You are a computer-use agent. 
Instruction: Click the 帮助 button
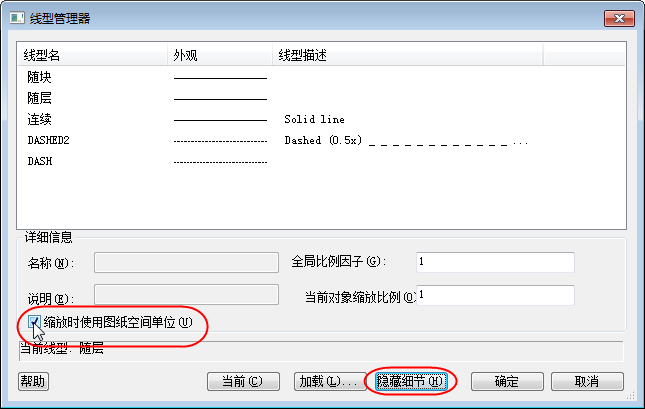click(33, 381)
